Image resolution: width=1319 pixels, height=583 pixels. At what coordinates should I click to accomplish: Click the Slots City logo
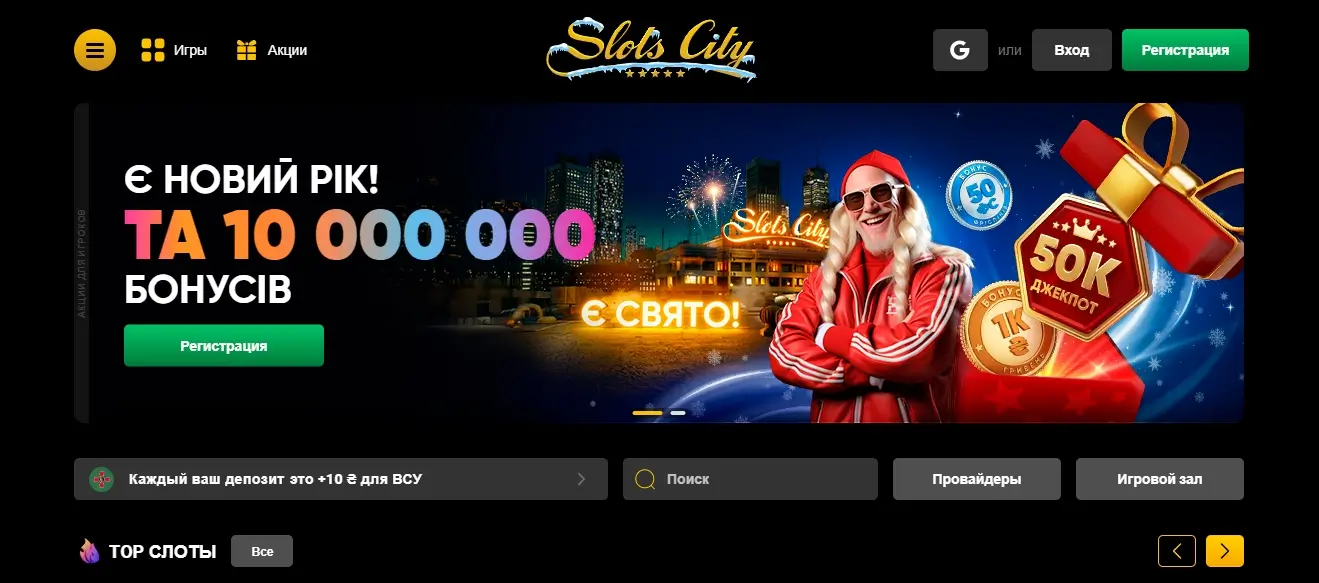coord(651,48)
